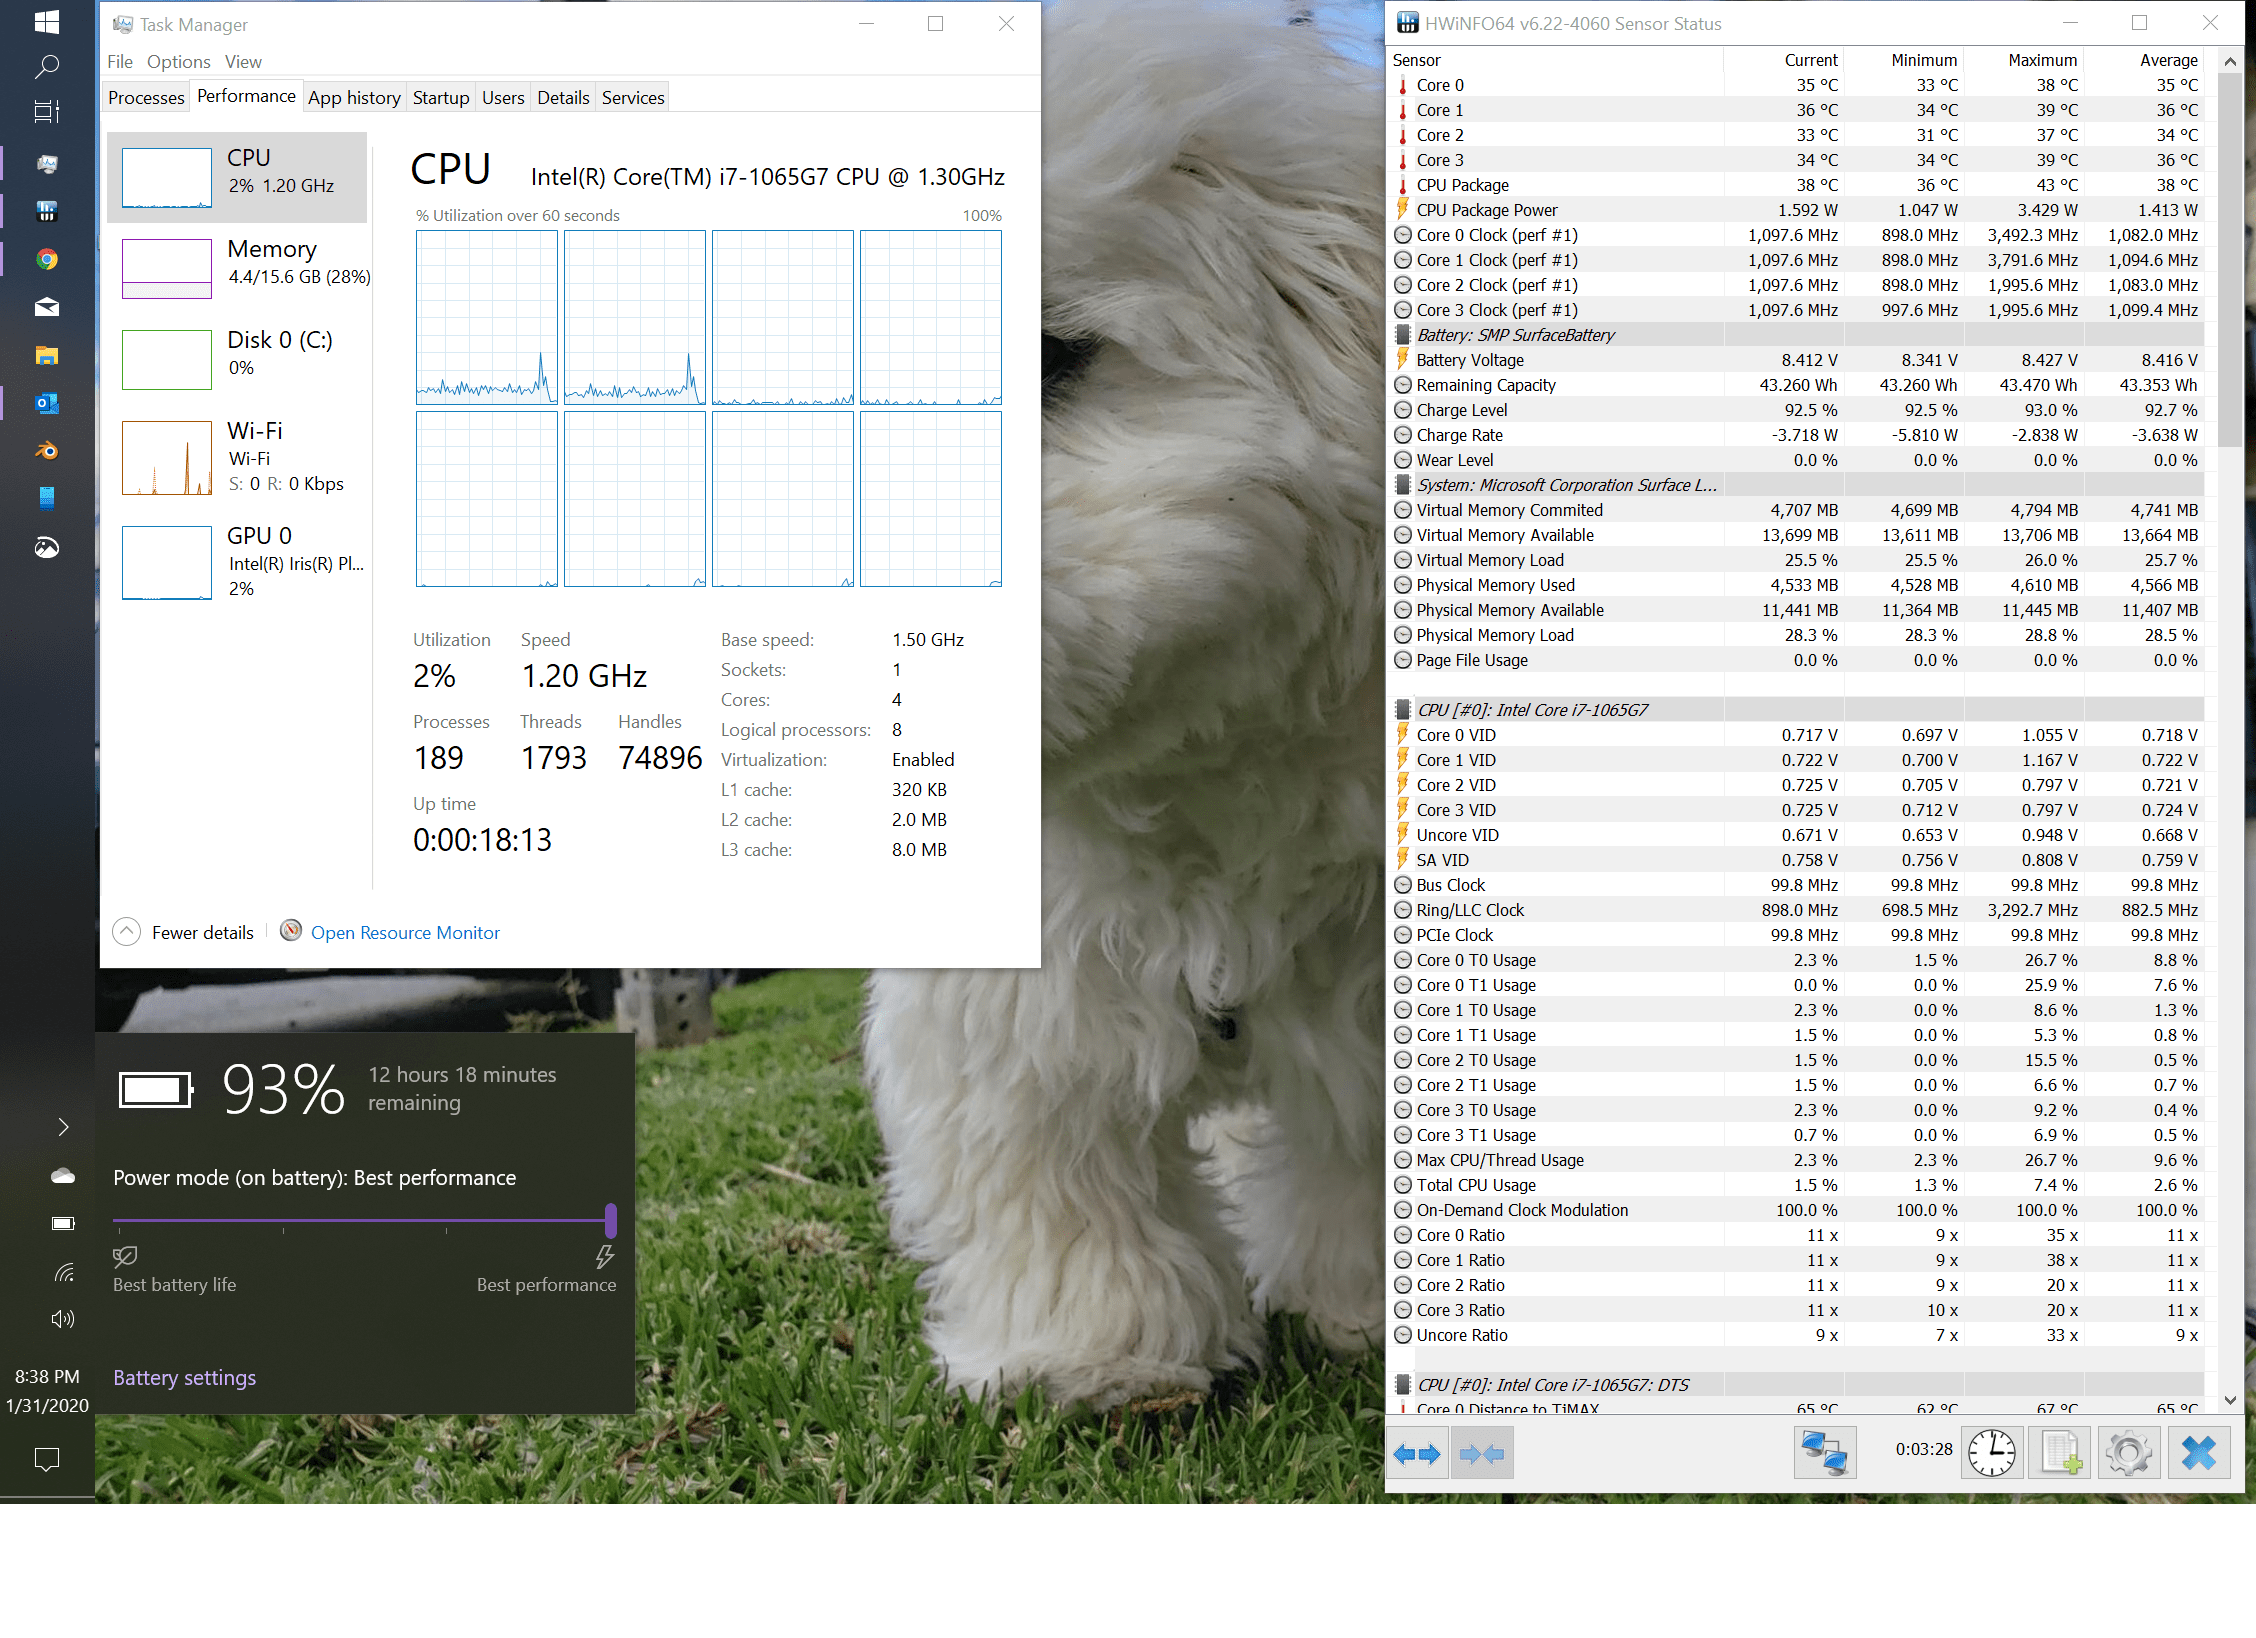Open HWiNFO remote network monitoring icon

pos(1824,1453)
